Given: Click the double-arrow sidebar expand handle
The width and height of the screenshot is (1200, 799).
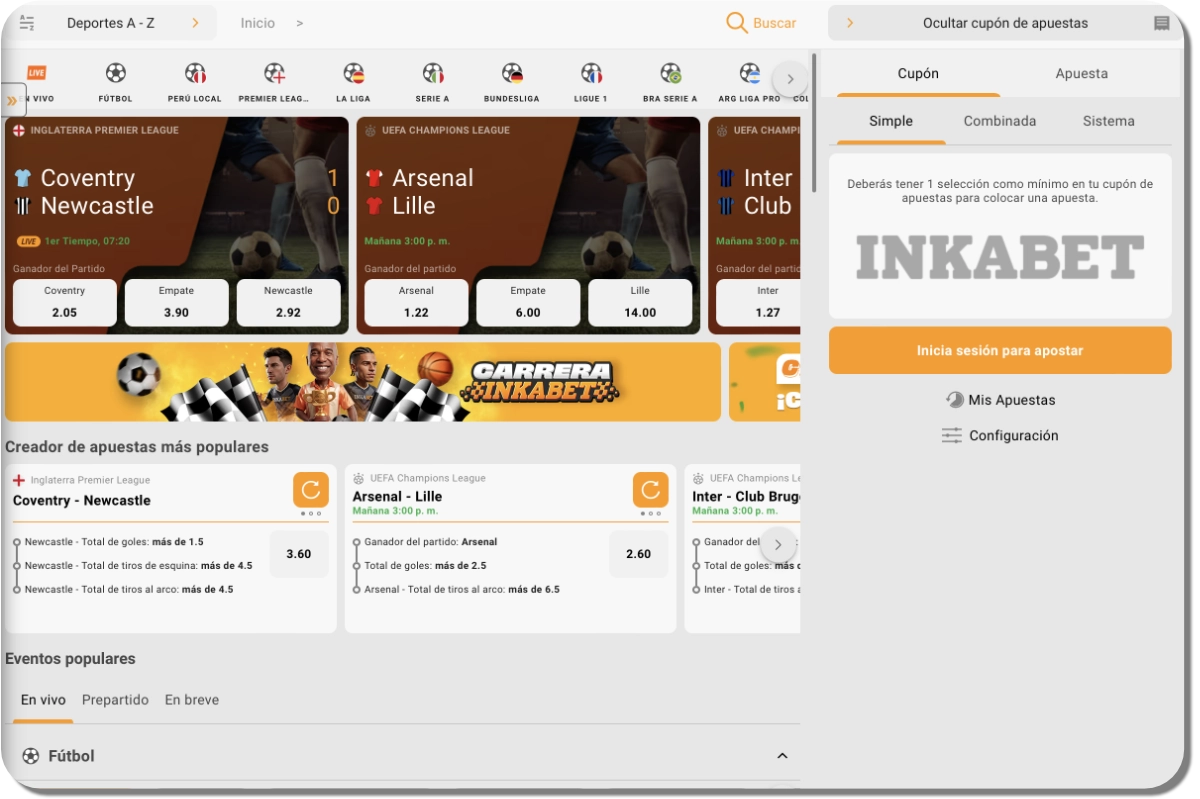Looking at the screenshot, I should pyautogui.click(x=12, y=100).
